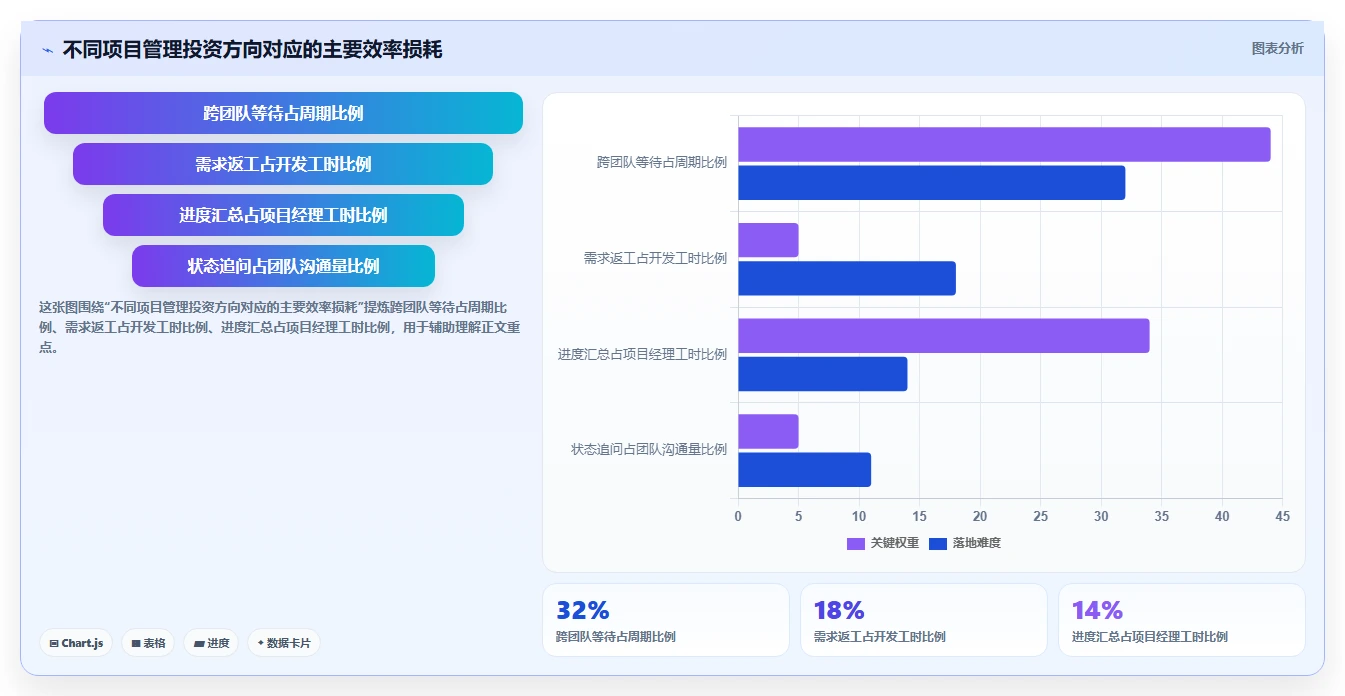Image resolution: width=1345 pixels, height=696 pixels.
Task: Click purple bar for 需求返工占开发工时比例
Action: (x=768, y=240)
